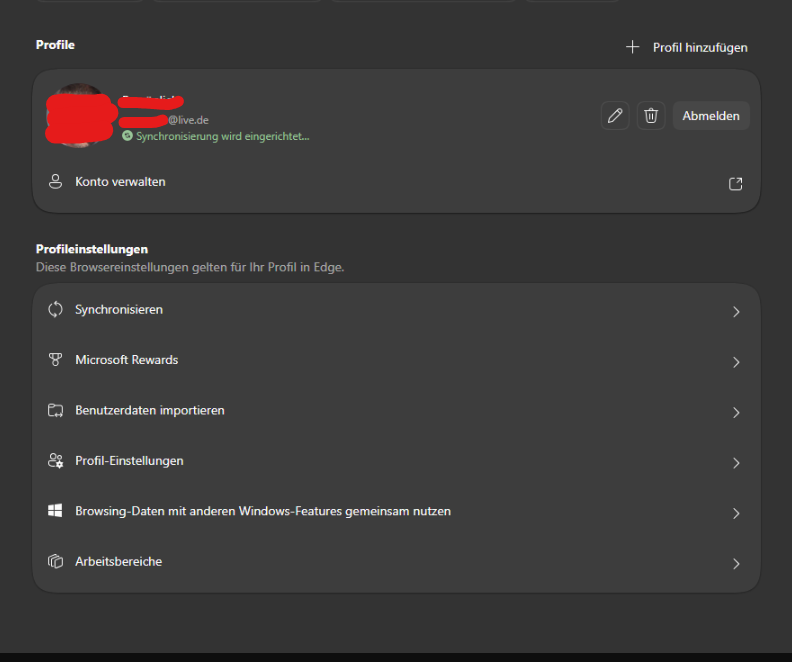Click the Profil-Einstellungen people-gear icon

pos(55,461)
